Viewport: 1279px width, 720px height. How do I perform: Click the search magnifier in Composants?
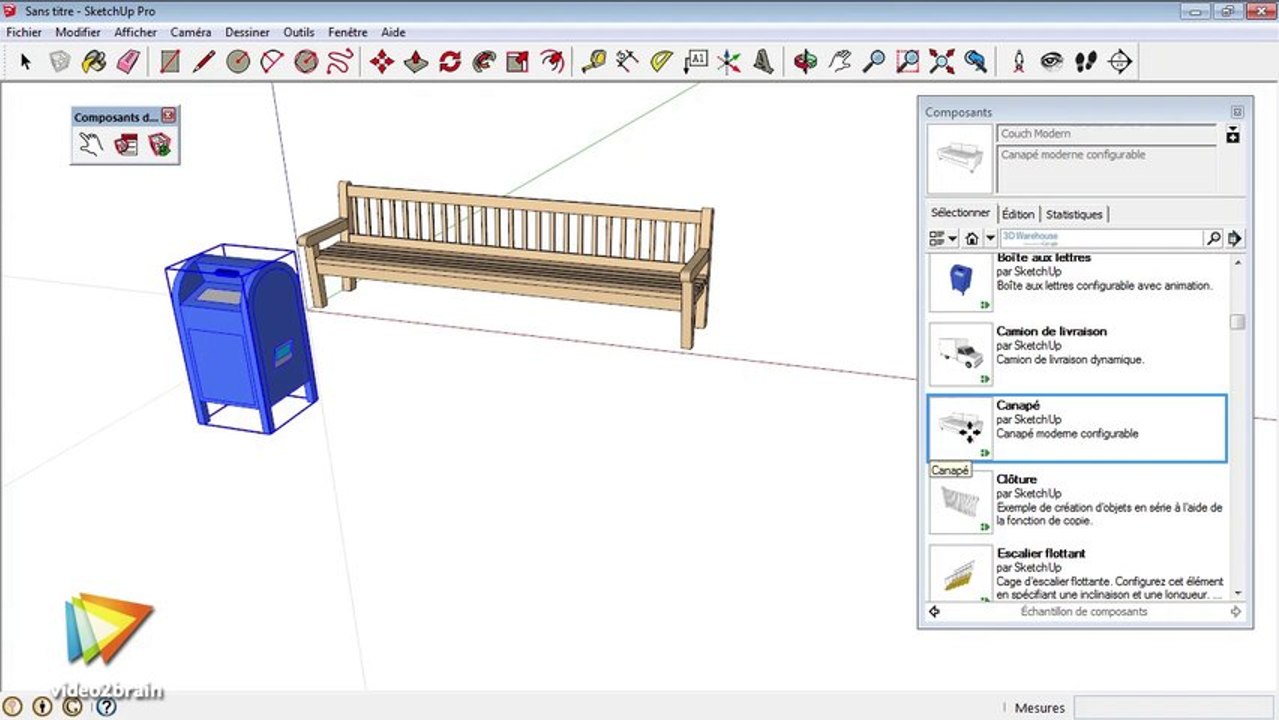tap(1213, 238)
